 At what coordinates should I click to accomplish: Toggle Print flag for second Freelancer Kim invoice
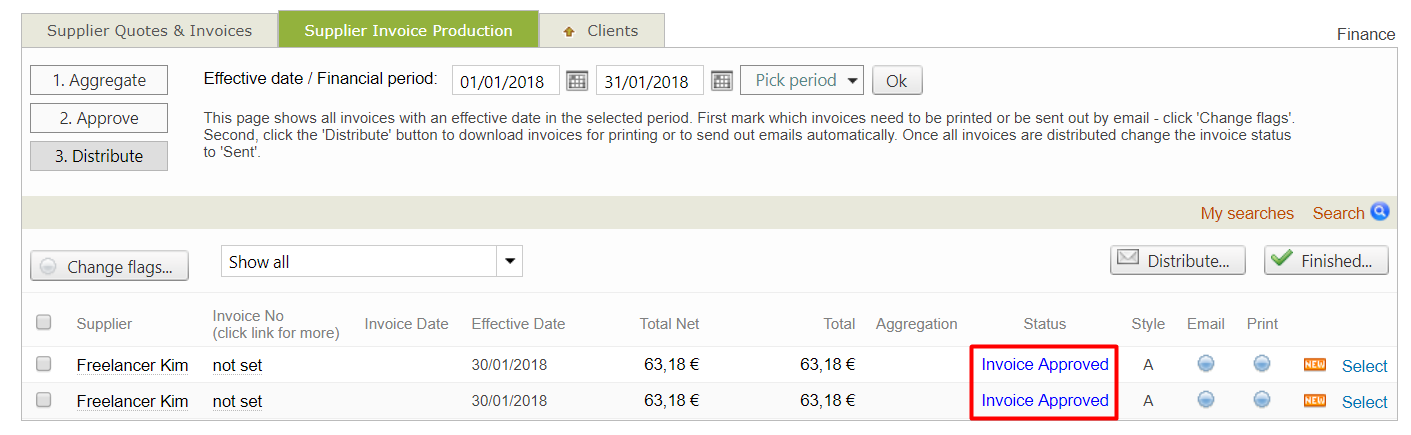(1262, 401)
